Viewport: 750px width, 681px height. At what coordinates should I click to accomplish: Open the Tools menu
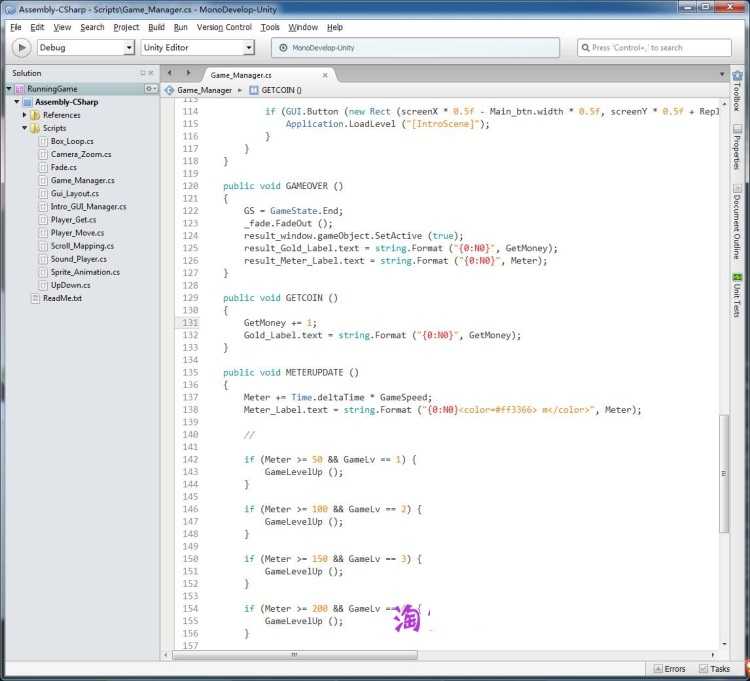coord(270,27)
